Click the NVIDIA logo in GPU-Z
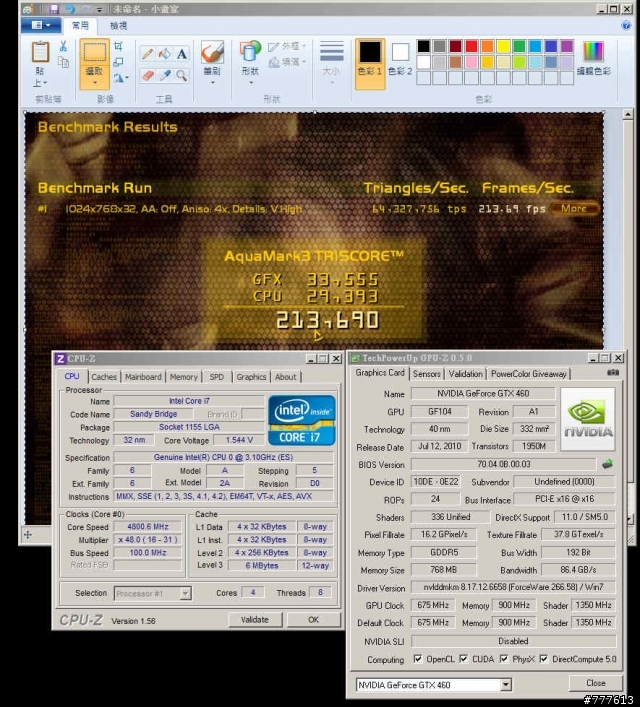640x708 pixels. [588, 419]
